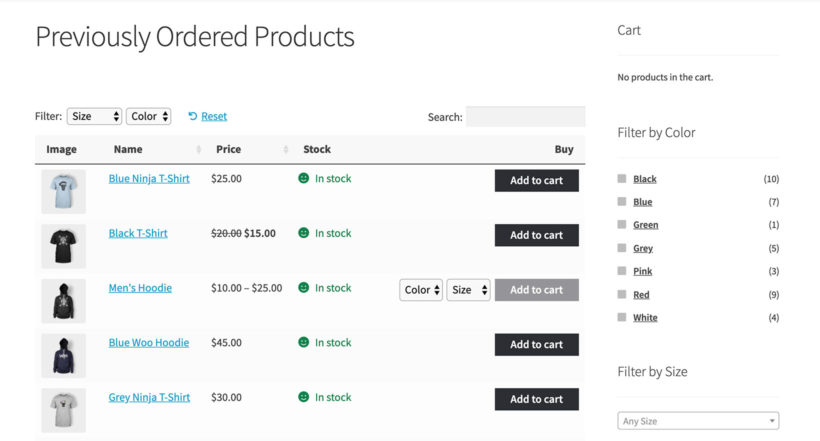The height and width of the screenshot is (441, 820).
Task: Check the Green color filter box
Action: (622, 224)
